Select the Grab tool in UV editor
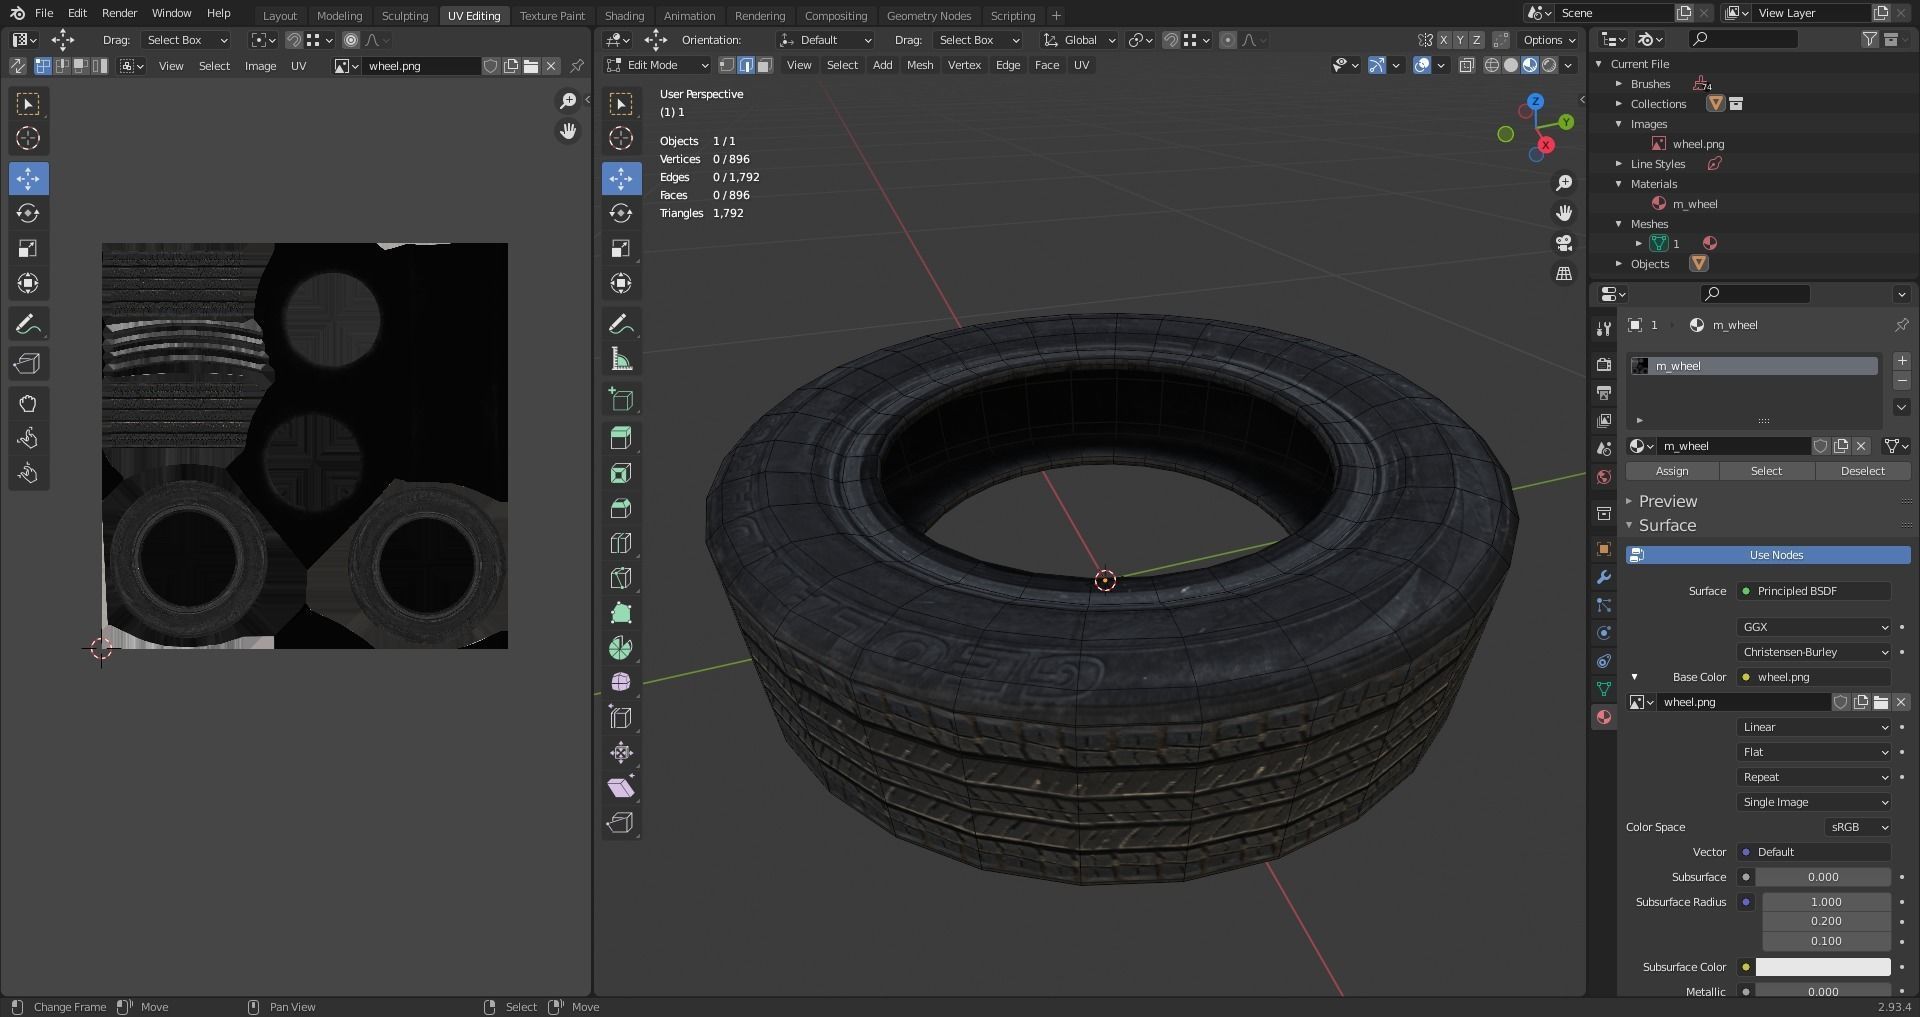The image size is (1920, 1017). tap(28, 404)
